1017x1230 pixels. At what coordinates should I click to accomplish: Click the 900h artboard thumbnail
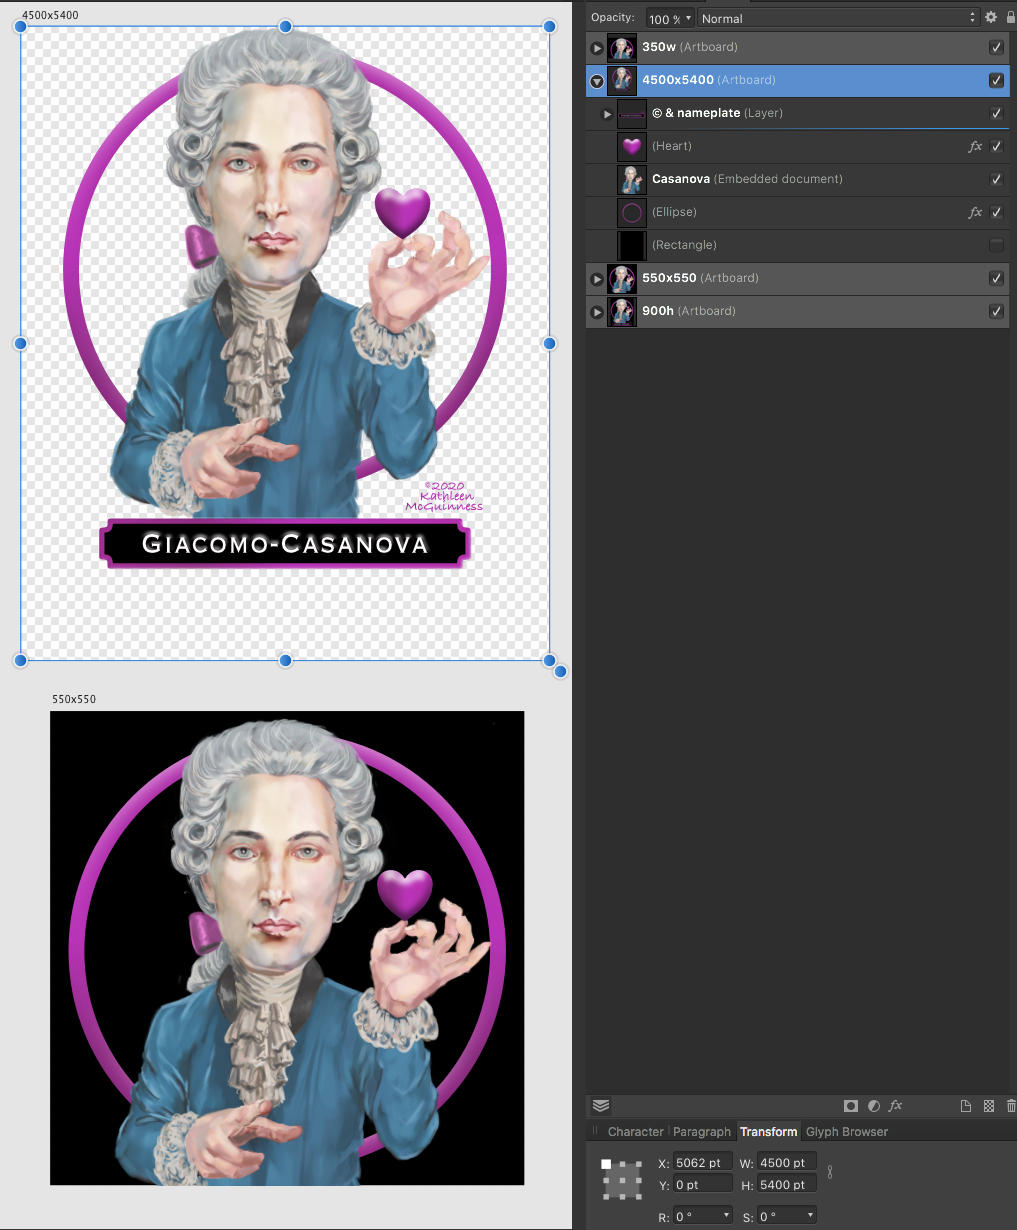[x=622, y=311]
